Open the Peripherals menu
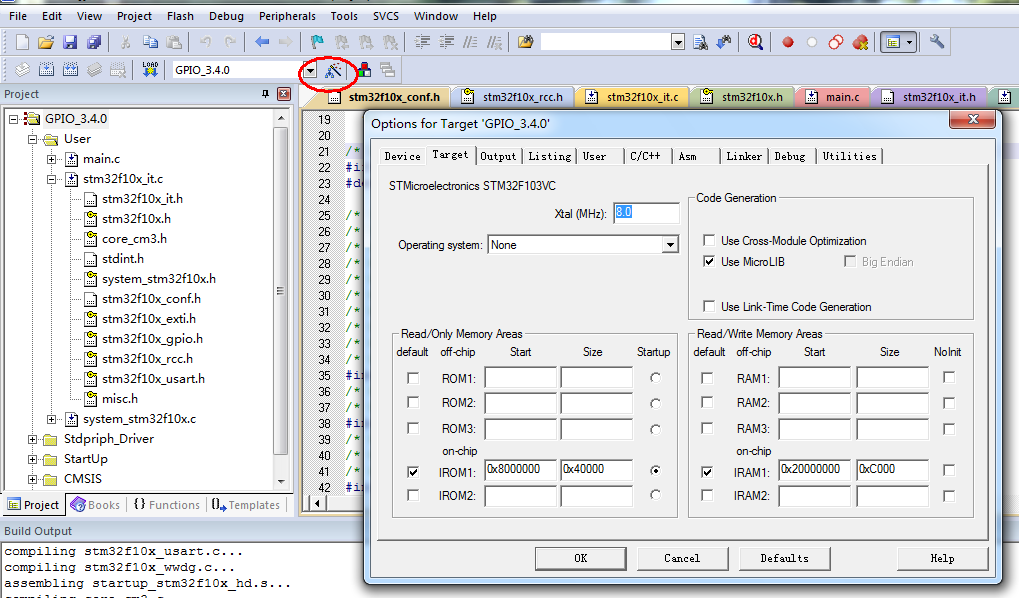This screenshot has width=1019, height=598. tap(287, 16)
